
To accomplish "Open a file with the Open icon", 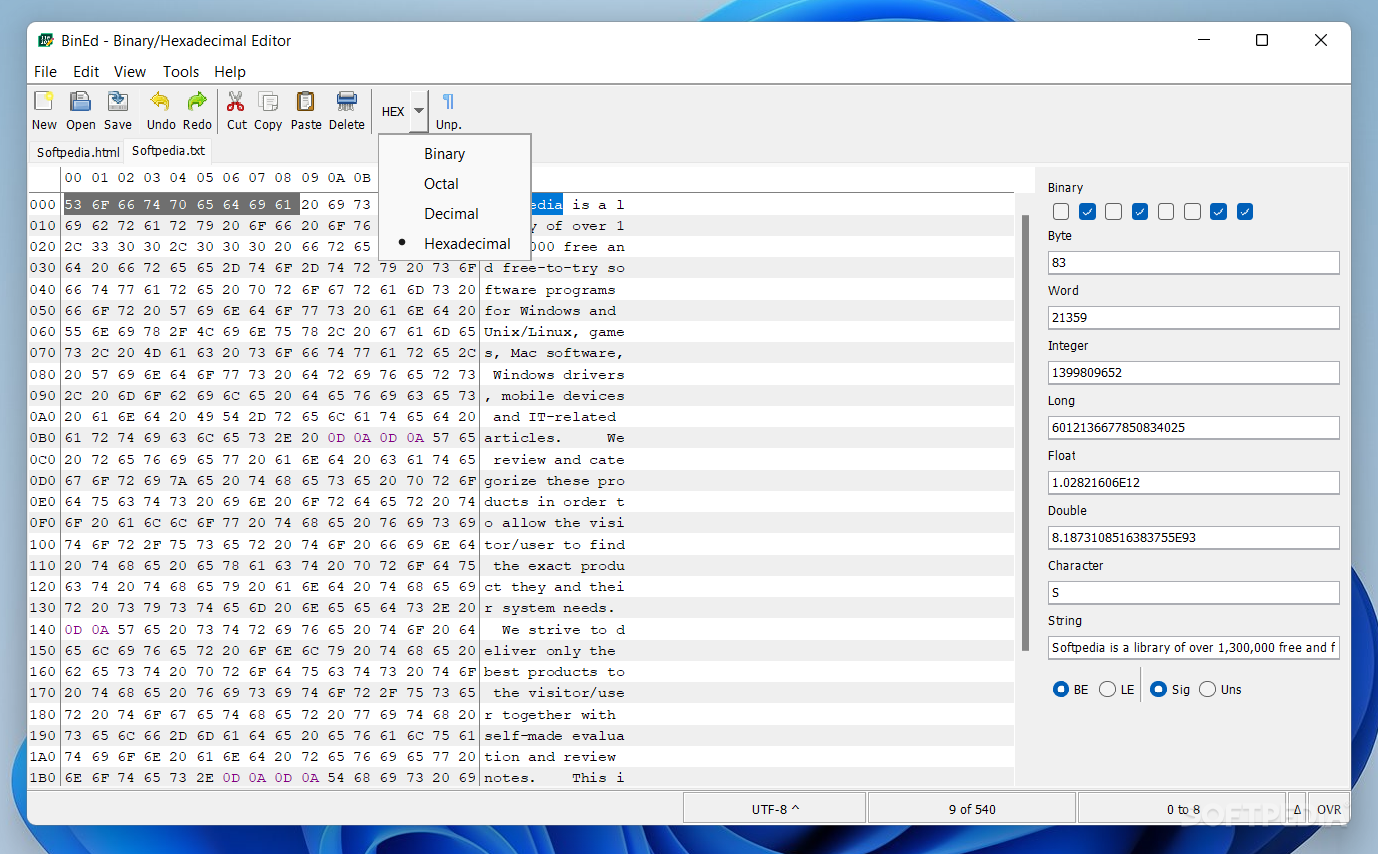I will click(81, 110).
